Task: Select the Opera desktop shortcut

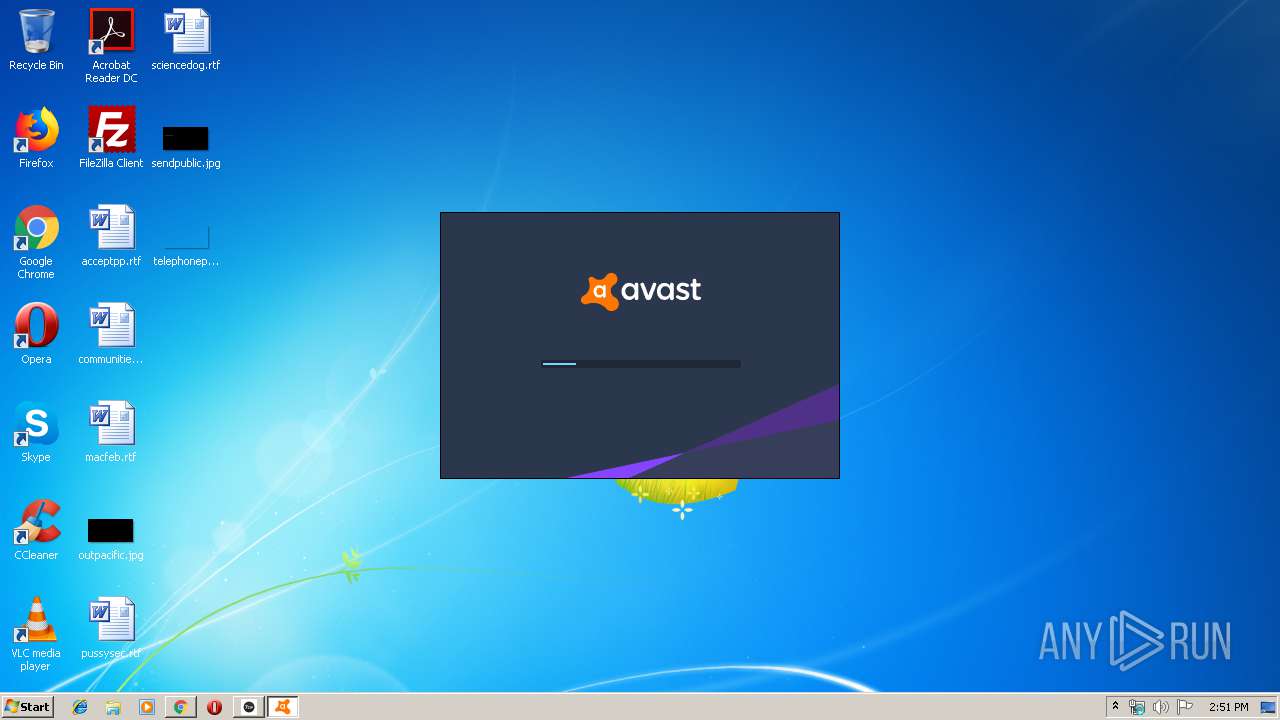Action: coord(36,334)
